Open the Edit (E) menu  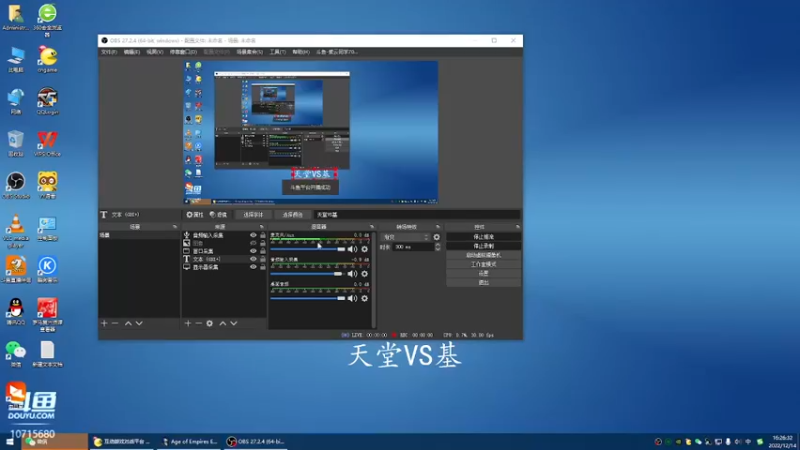coord(132,52)
